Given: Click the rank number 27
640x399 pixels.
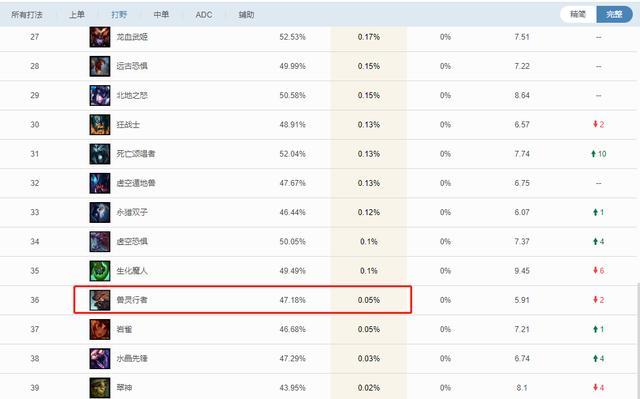Looking at the screenshot, I should point(35,37).
